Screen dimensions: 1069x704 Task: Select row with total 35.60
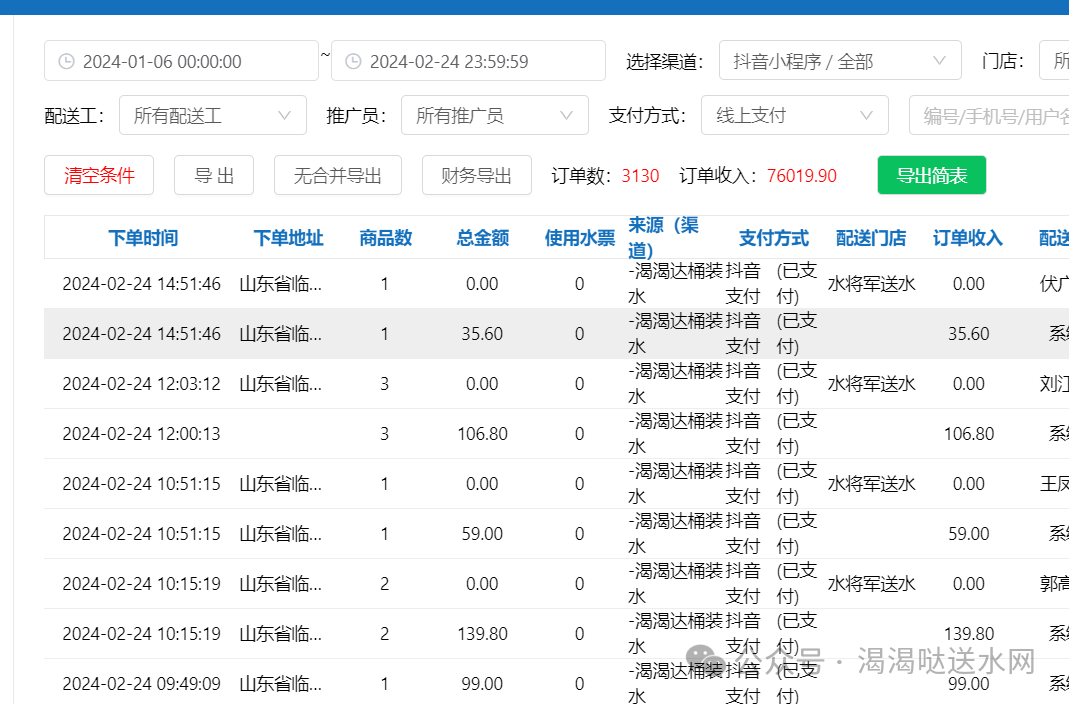[x=556, y=334]
